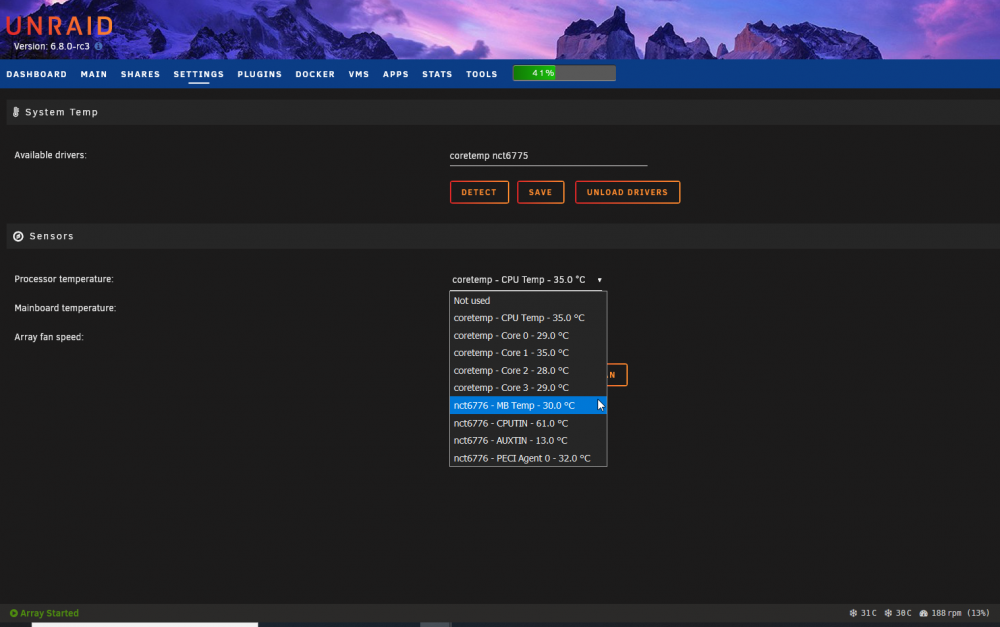Click the Sensors gauge icon

[18, 236]
